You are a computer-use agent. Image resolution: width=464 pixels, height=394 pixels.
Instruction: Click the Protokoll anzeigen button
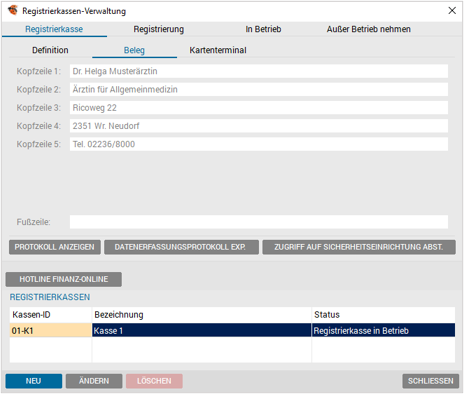pyautogui.click(x=55, y=247)
